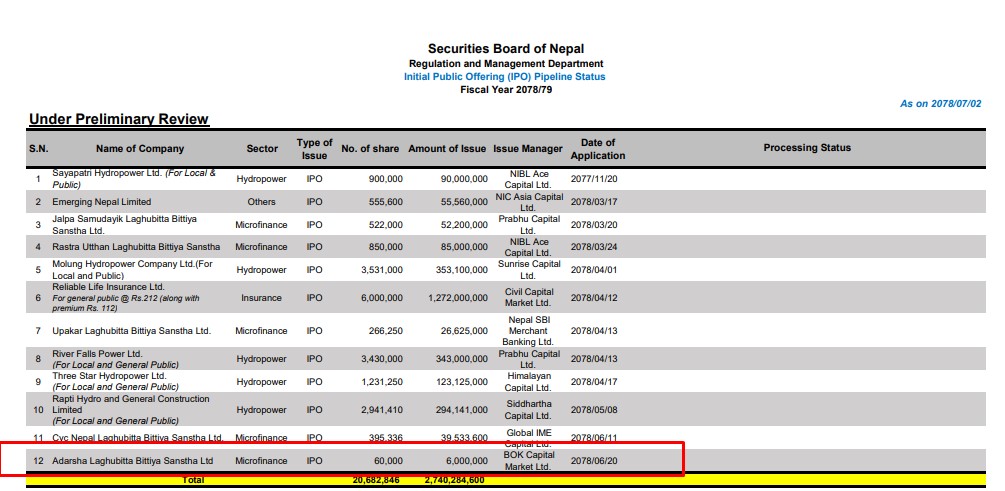This screenshot has height=491, width=1005.
Task: Select the 'Under Preliminary Review' section heading
Action: [118, 120]
